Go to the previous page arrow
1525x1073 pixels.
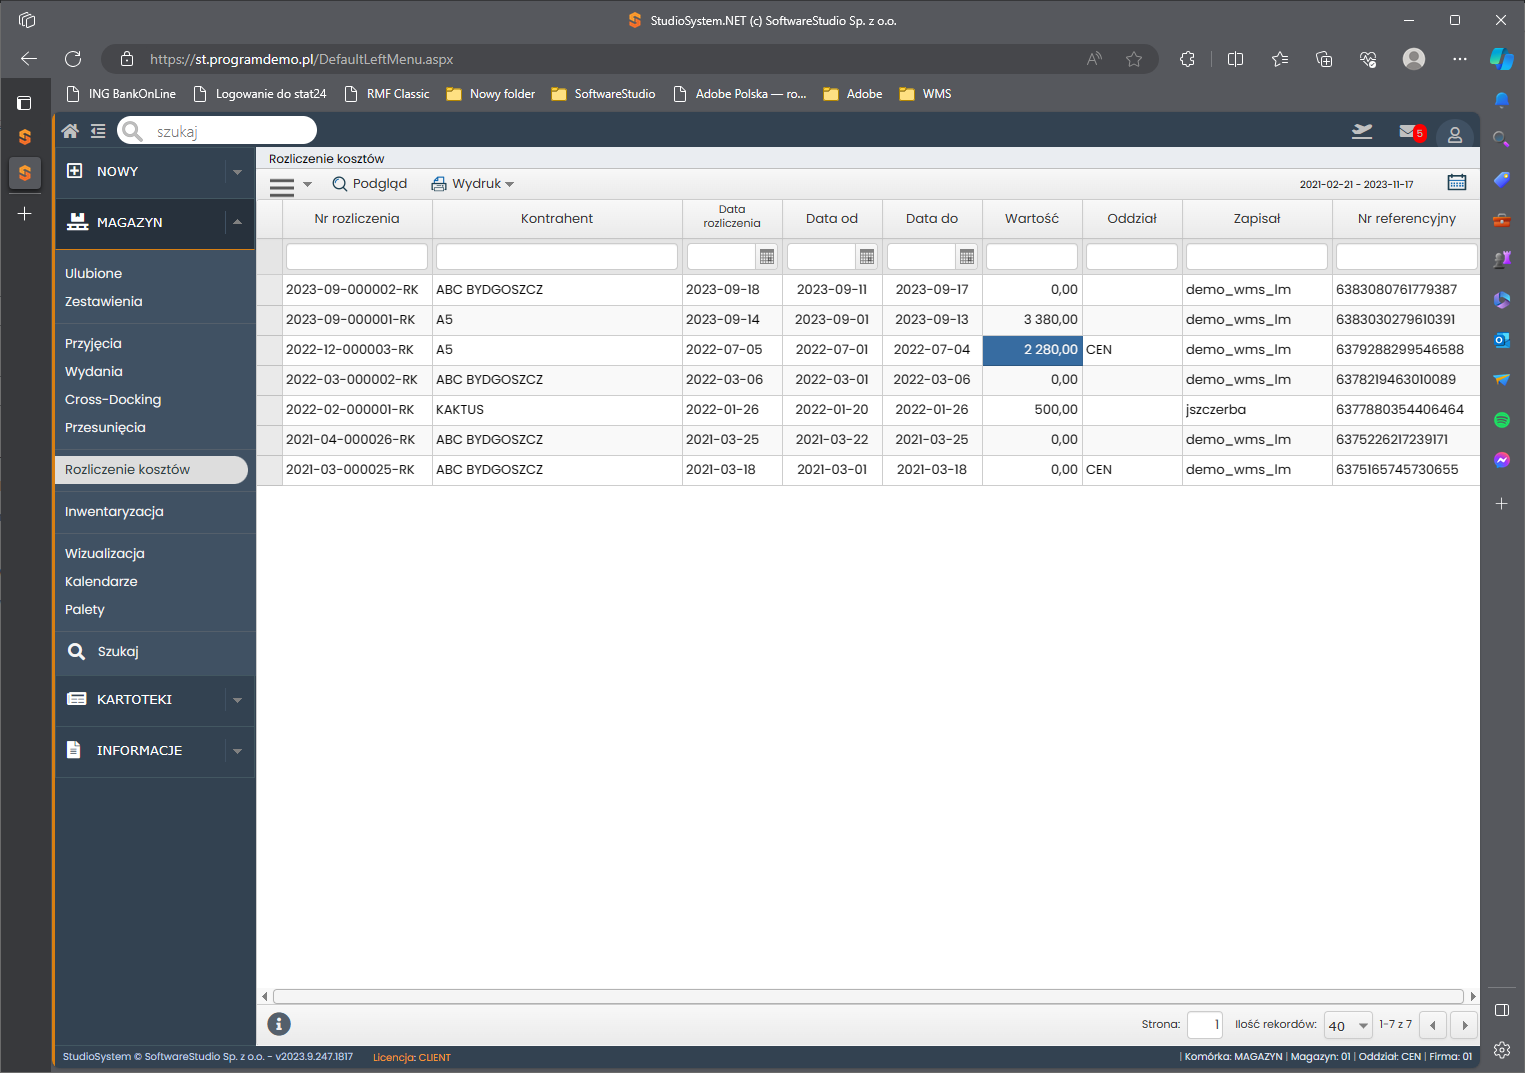click(x=1433, y=1025)
